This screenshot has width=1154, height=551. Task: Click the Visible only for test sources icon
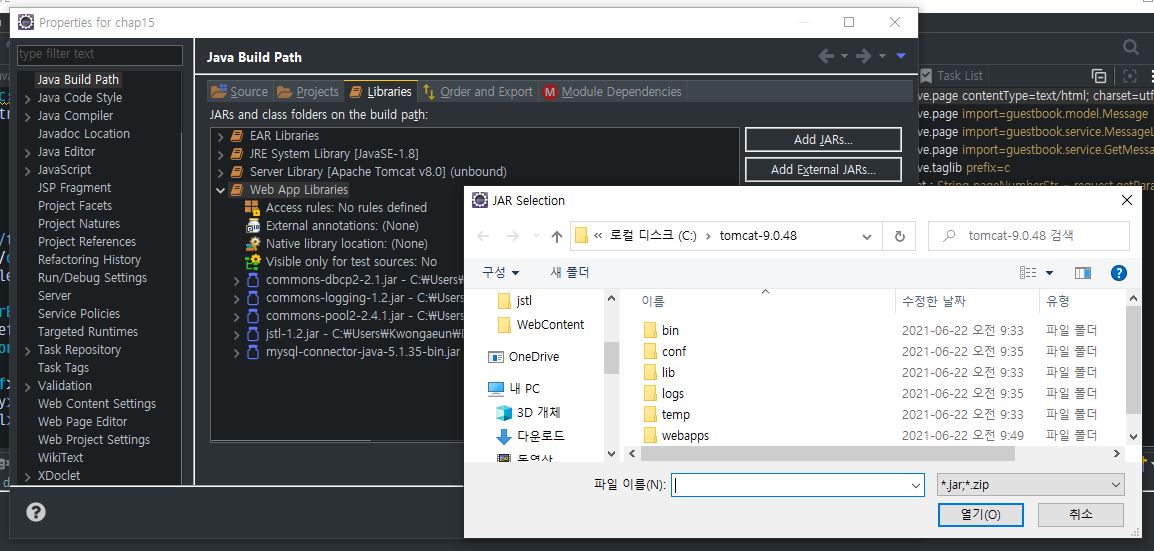[x=252, y=261]
